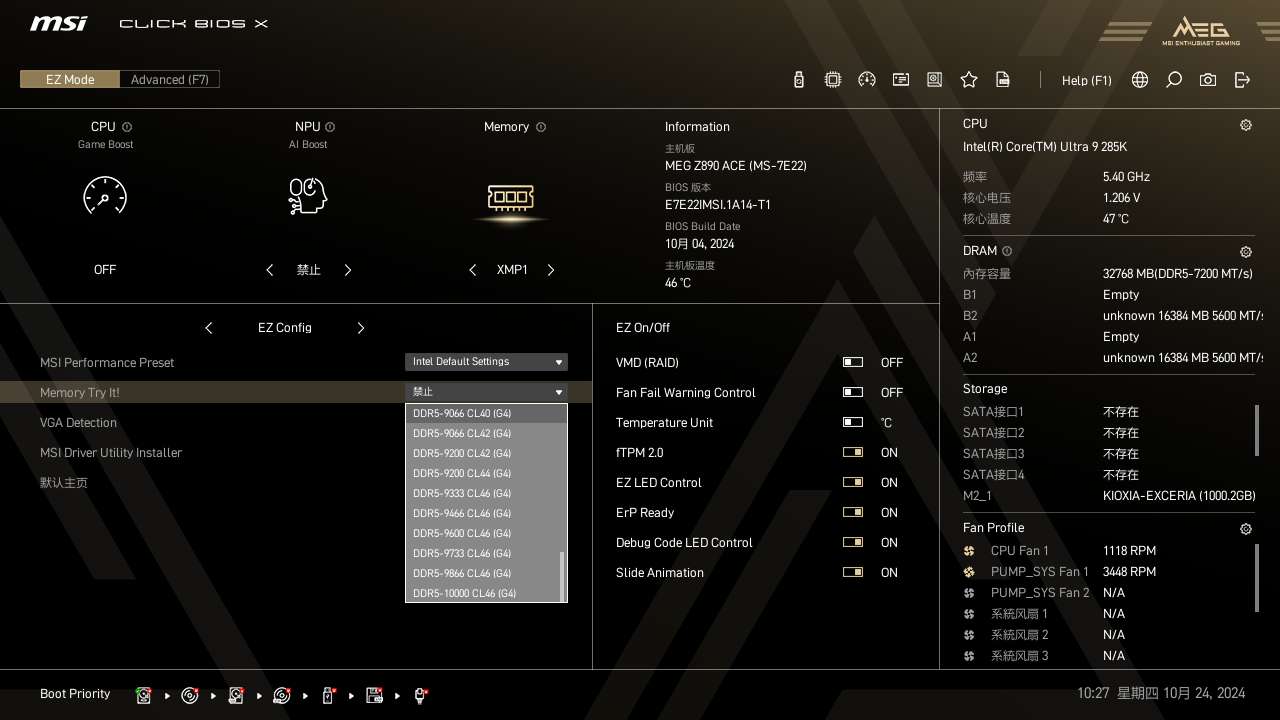Click the memory dropdown list scrollbar
1280x720 pixels.
(563, 576)
